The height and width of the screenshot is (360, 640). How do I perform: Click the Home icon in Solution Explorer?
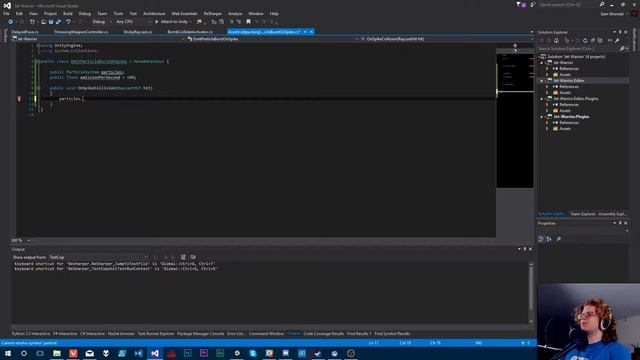pyautogui.click(x=556, y=40)
